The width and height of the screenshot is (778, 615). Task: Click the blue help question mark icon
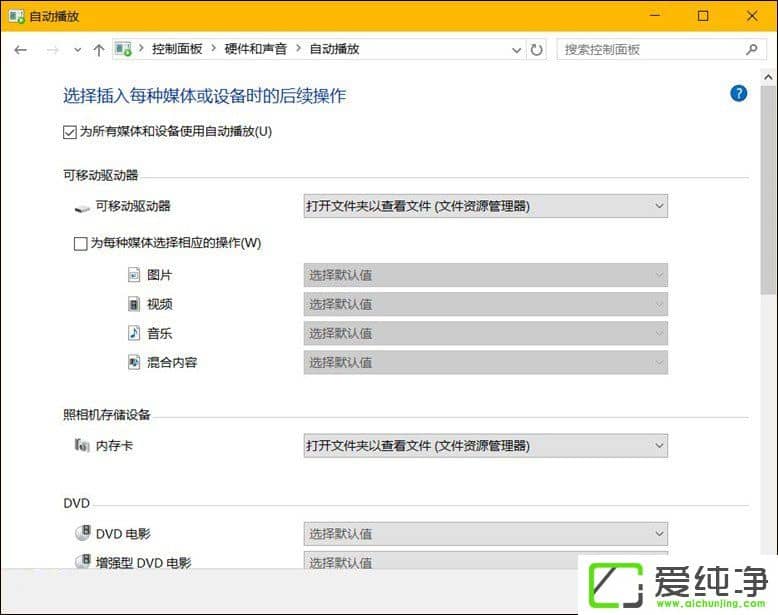click(739, 93)
